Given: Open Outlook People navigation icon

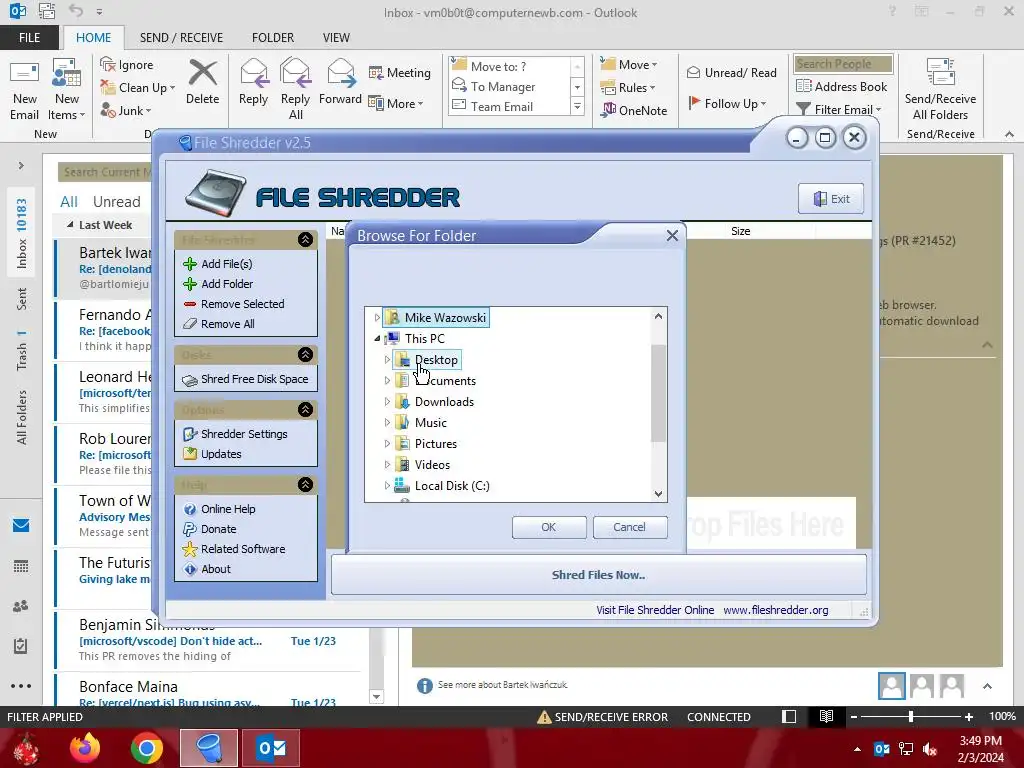Looking at the screenshot, I should (x=21, y=606).
